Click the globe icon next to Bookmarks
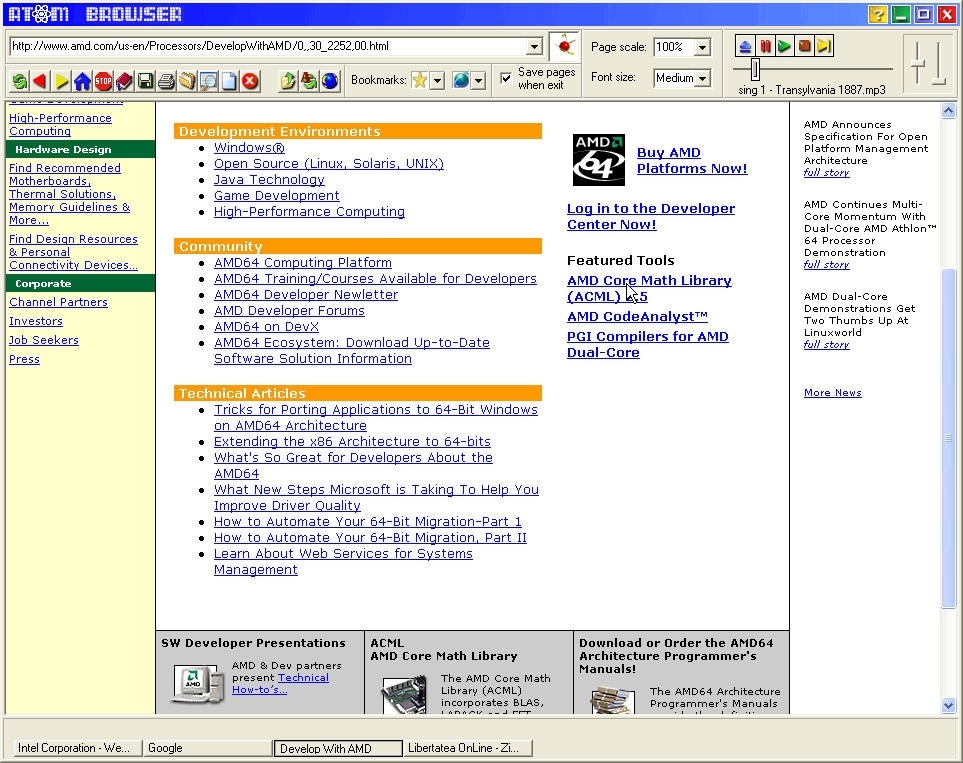This screenshot has height=763, width=963. click(x=461, y=80)
